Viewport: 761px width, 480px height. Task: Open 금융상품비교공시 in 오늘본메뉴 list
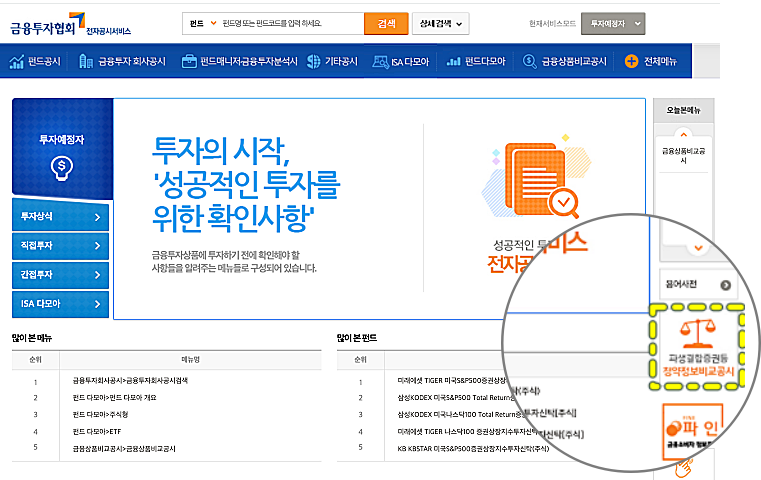(x=683, y=155)
